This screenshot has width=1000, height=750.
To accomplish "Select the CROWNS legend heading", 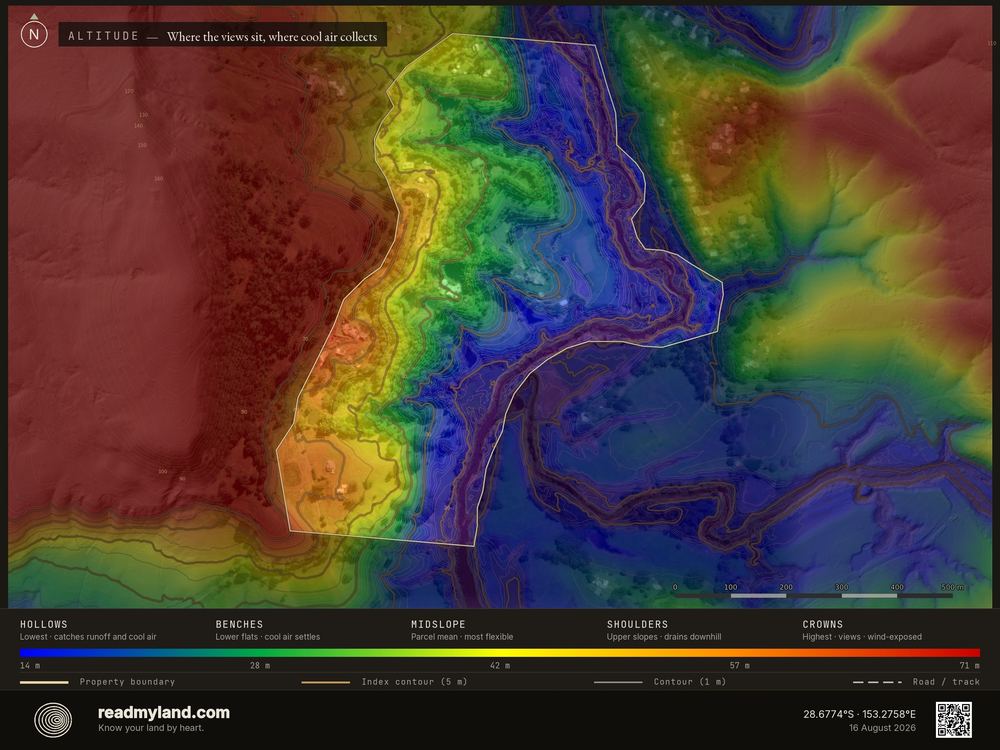I will tap(823, 624).
